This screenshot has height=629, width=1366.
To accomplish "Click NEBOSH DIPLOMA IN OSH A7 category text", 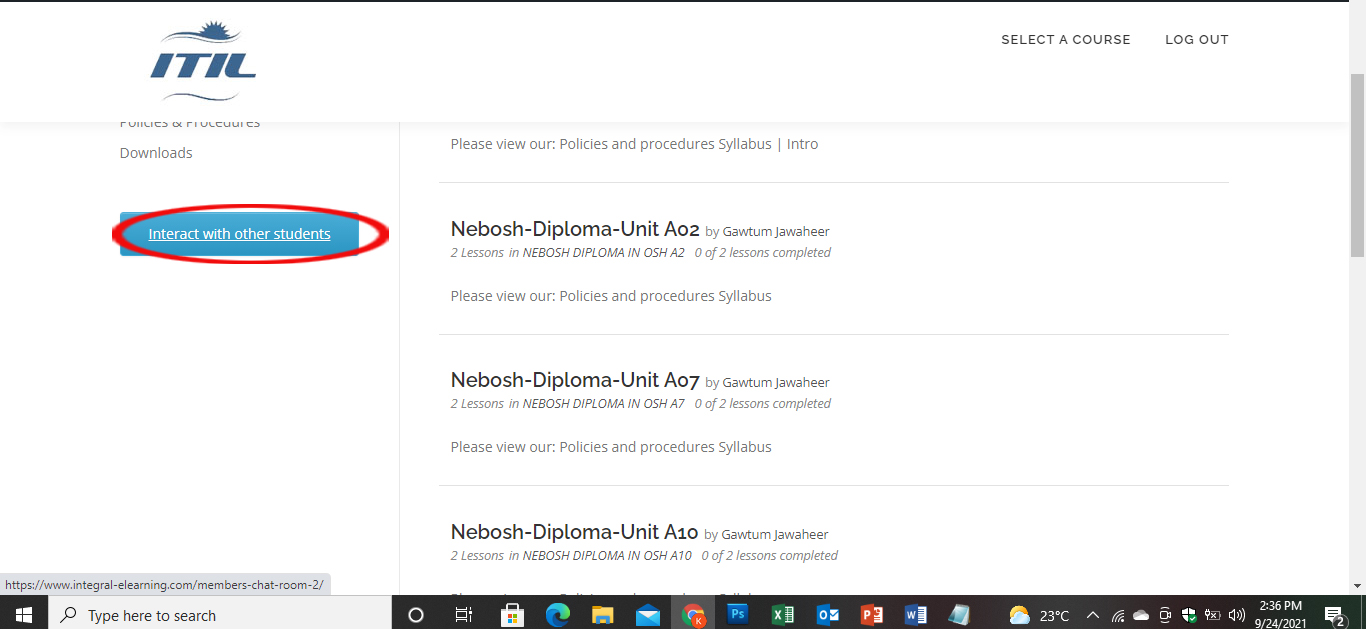I will [603, 404].
